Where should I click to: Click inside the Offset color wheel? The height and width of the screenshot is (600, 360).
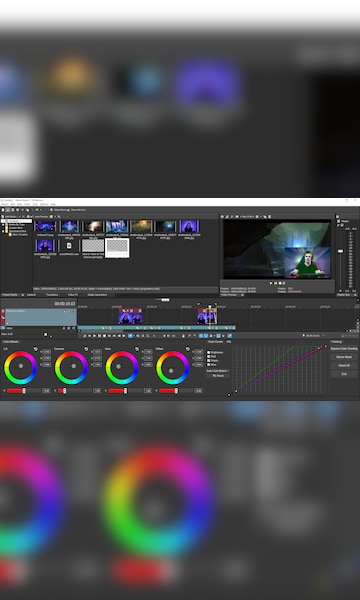point(173,368)
